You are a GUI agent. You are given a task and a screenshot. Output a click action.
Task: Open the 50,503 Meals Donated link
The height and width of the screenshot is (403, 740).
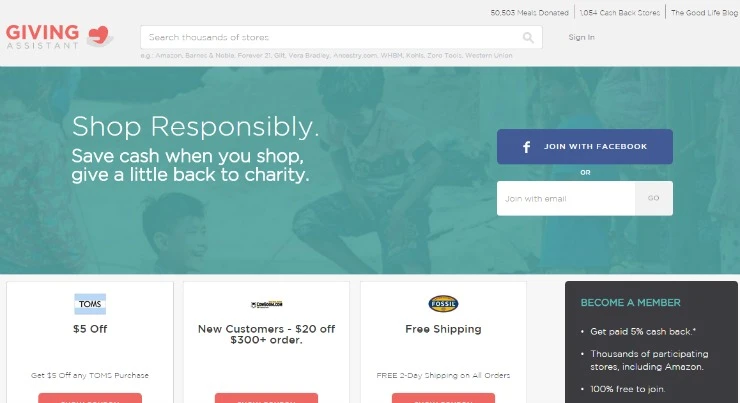click(x=530, y=13)
